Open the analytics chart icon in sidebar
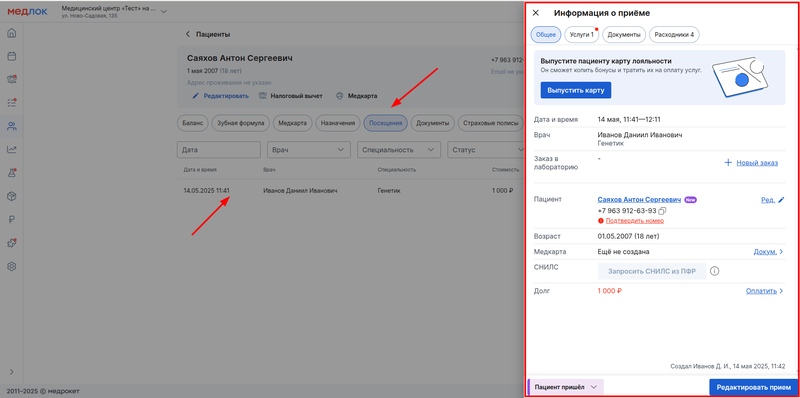The width and height of the screenshot is (800, 398). [11, 150]
